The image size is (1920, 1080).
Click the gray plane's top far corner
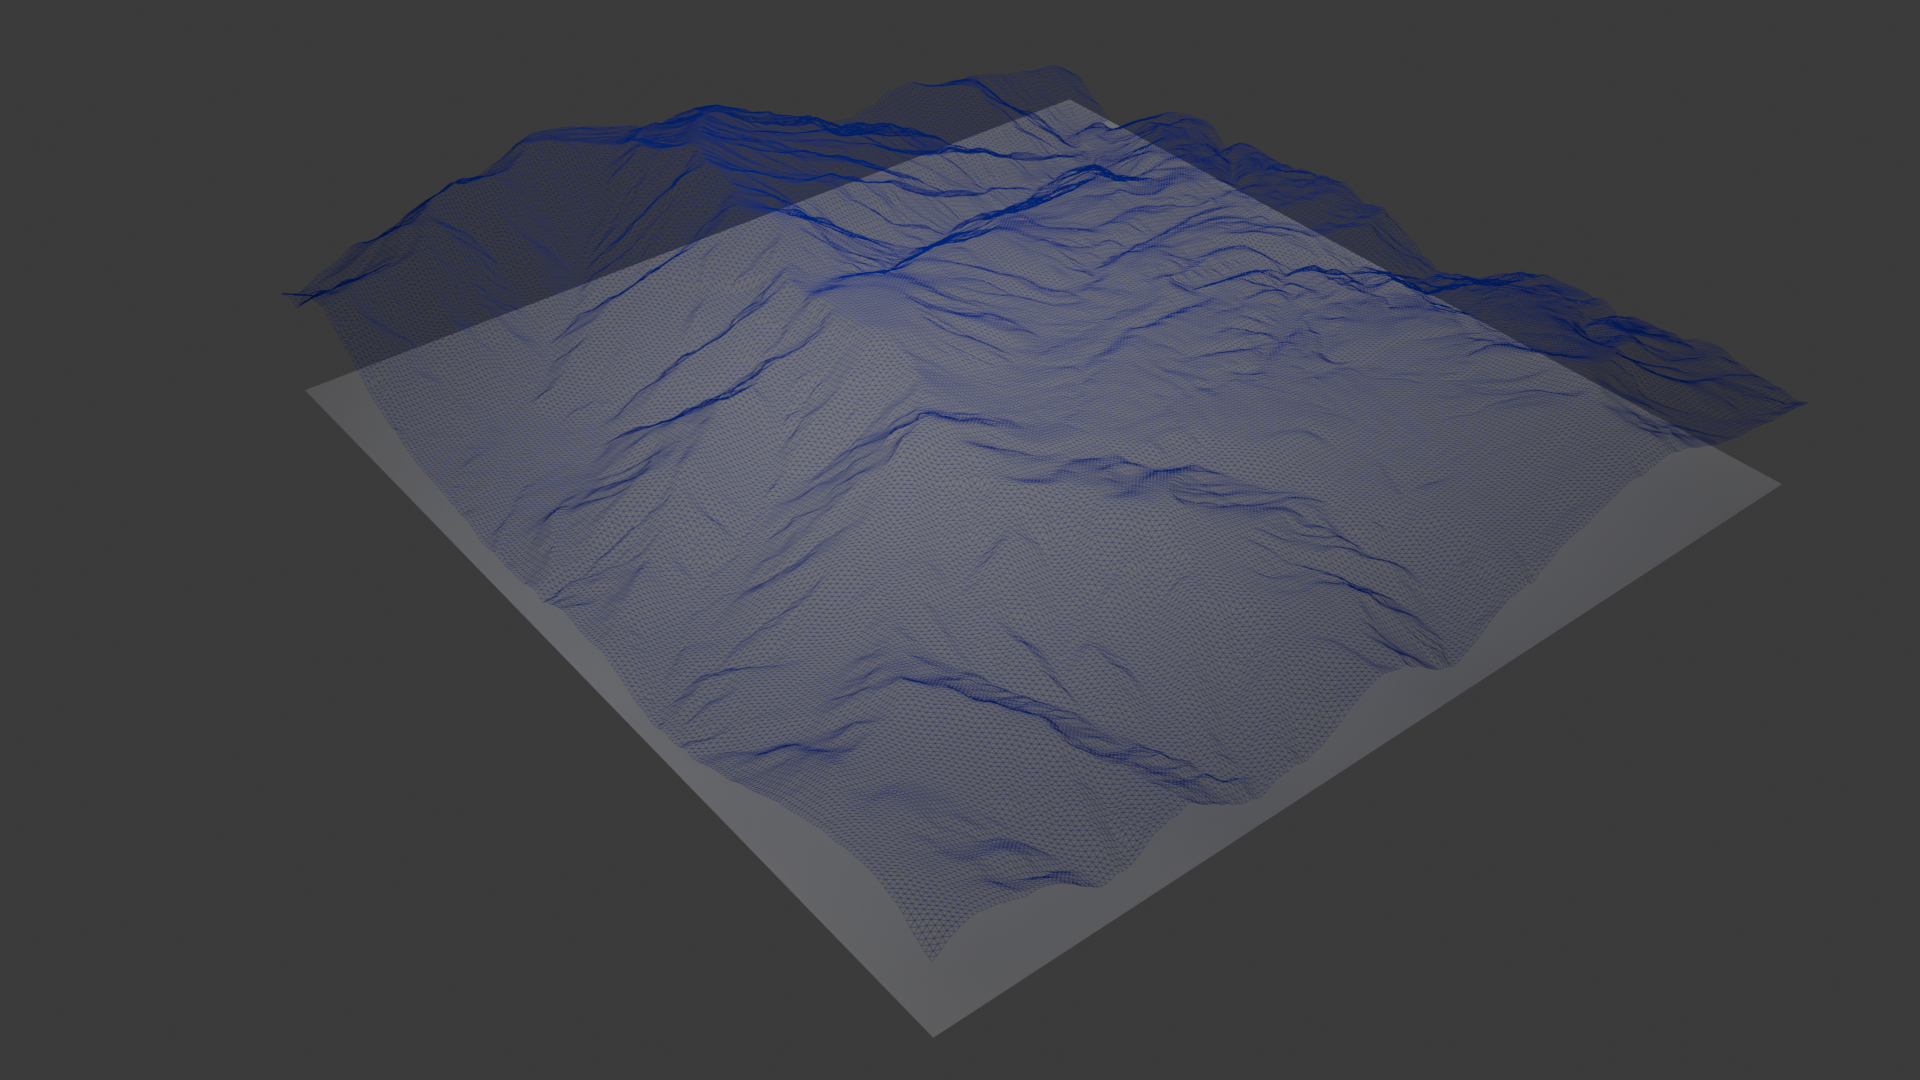(x=1068, y=101)
